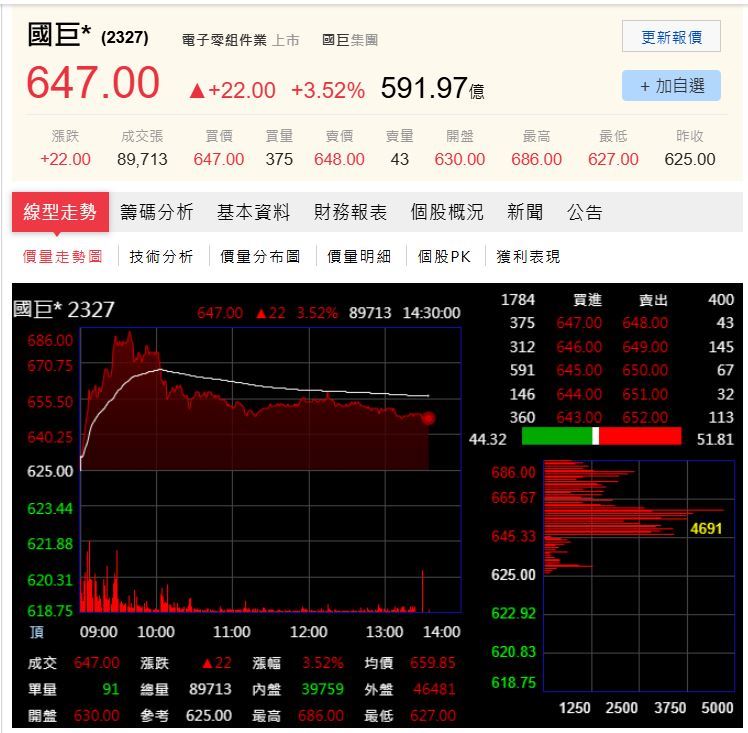Switch to the 籌碼分析 tab
The width and height of the screenshot is (748, 733).
point(156,212)
